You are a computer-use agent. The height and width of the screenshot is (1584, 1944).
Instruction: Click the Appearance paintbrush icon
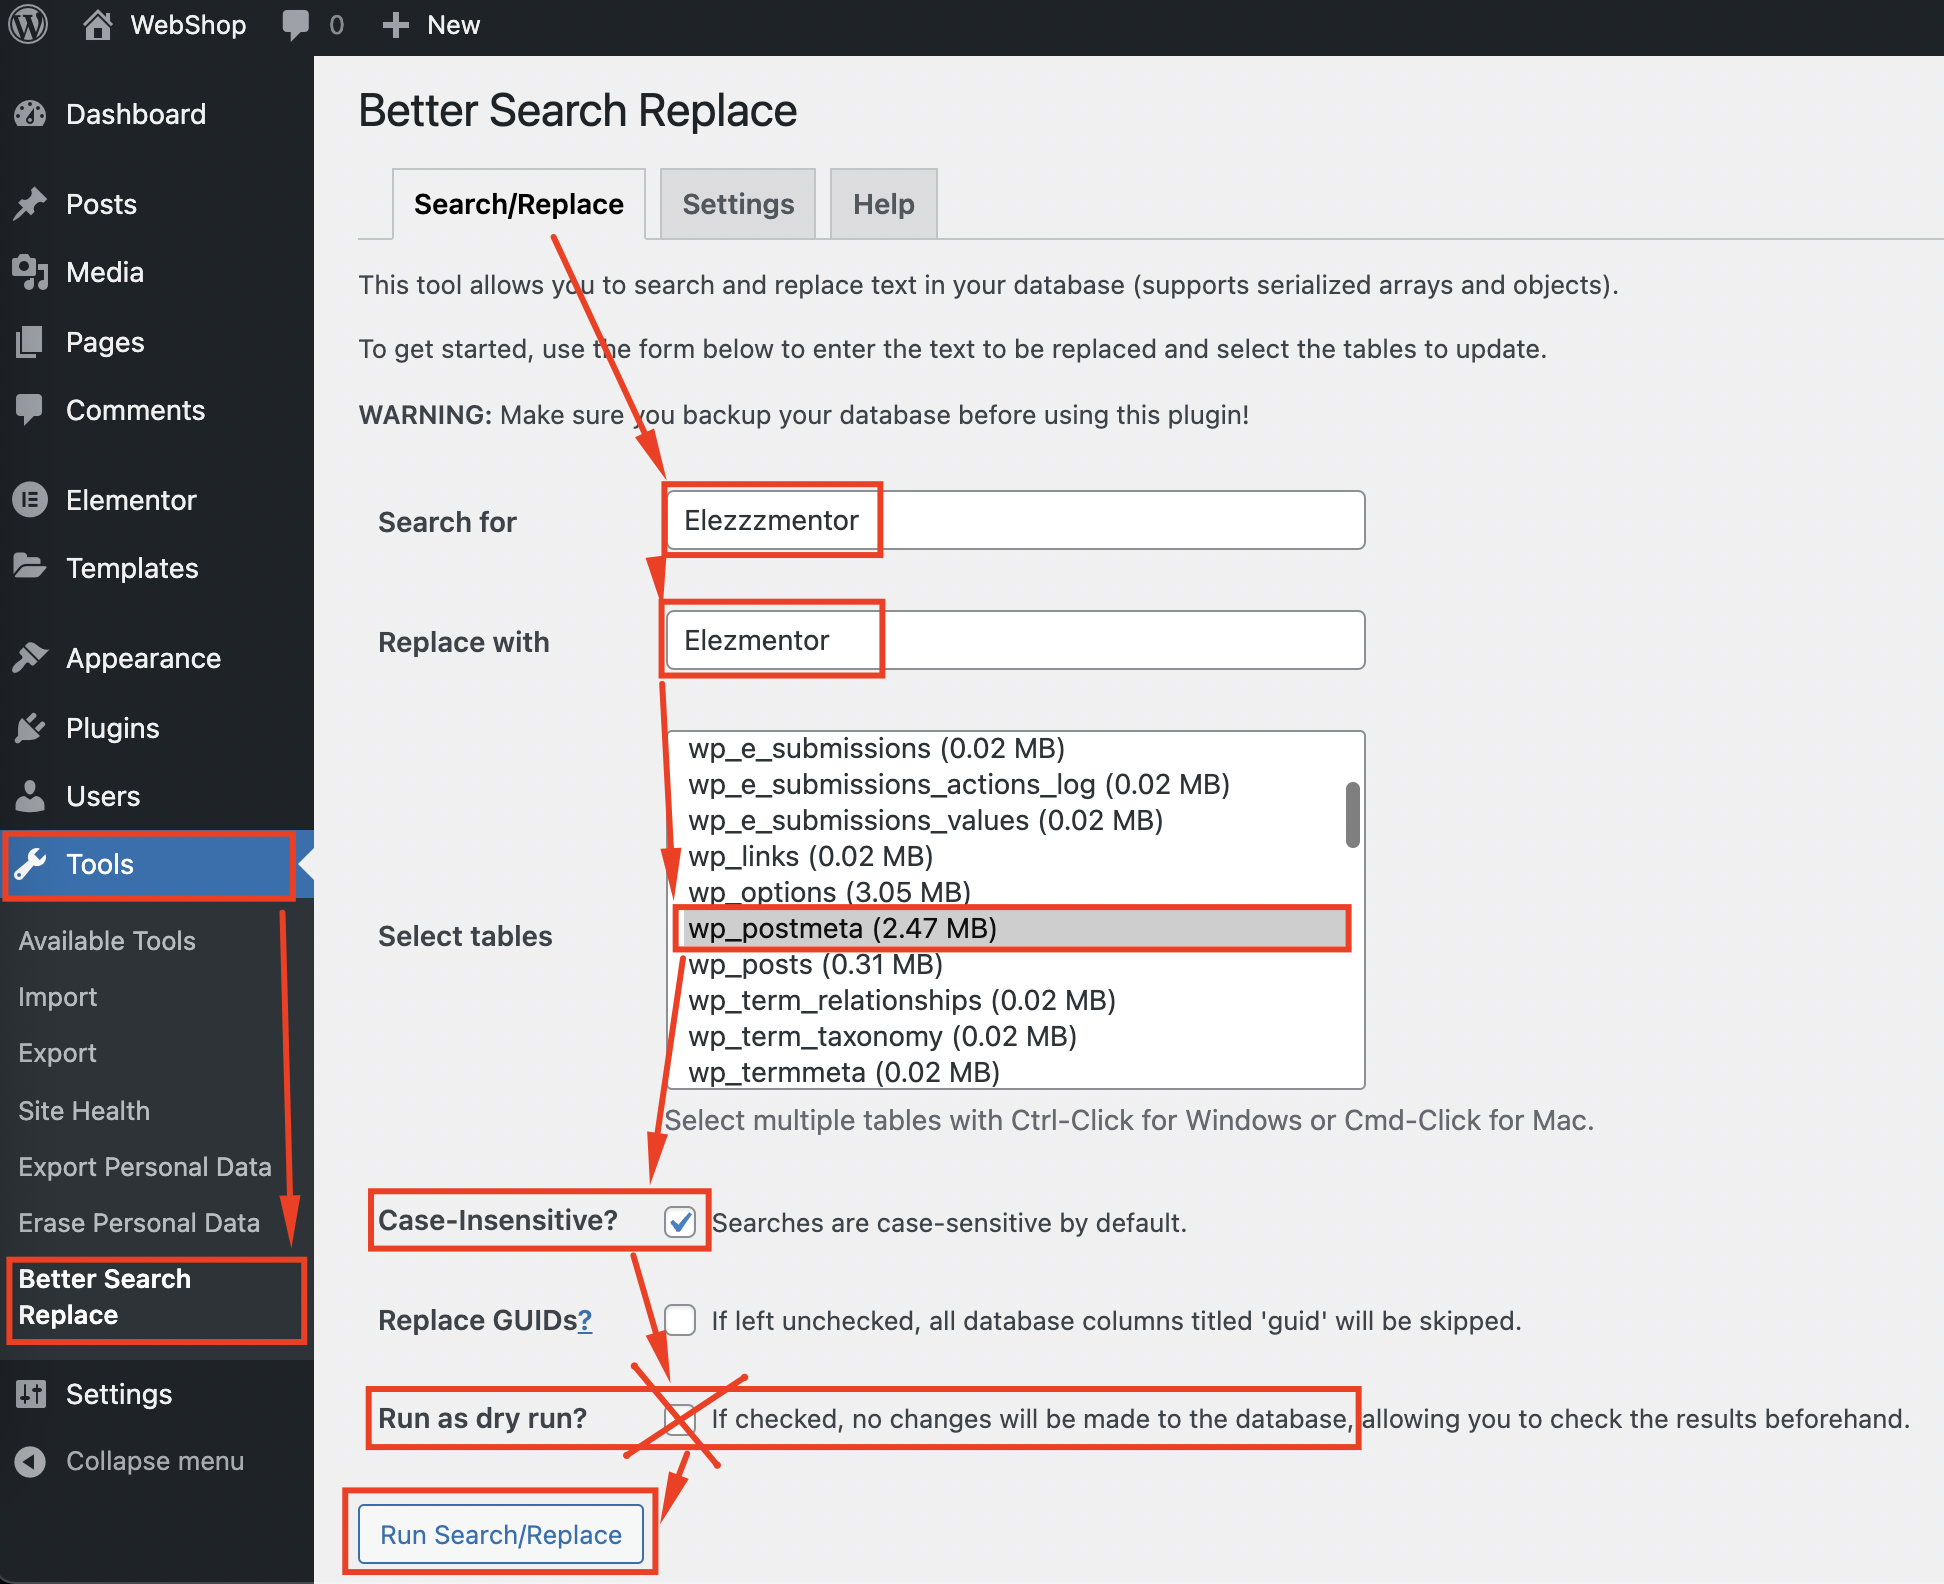(x=30, y=658)
